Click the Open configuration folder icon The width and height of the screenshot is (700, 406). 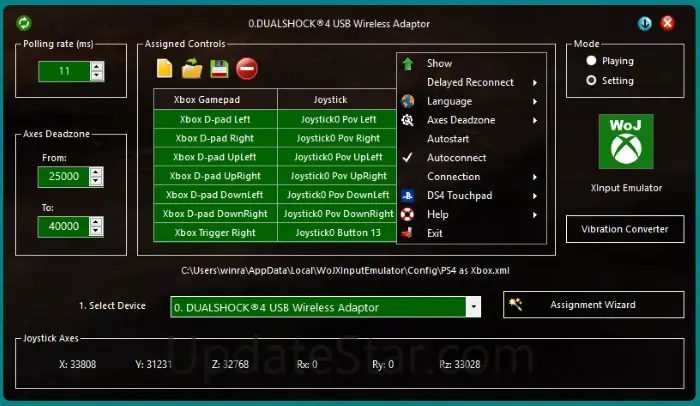[192, 68]
